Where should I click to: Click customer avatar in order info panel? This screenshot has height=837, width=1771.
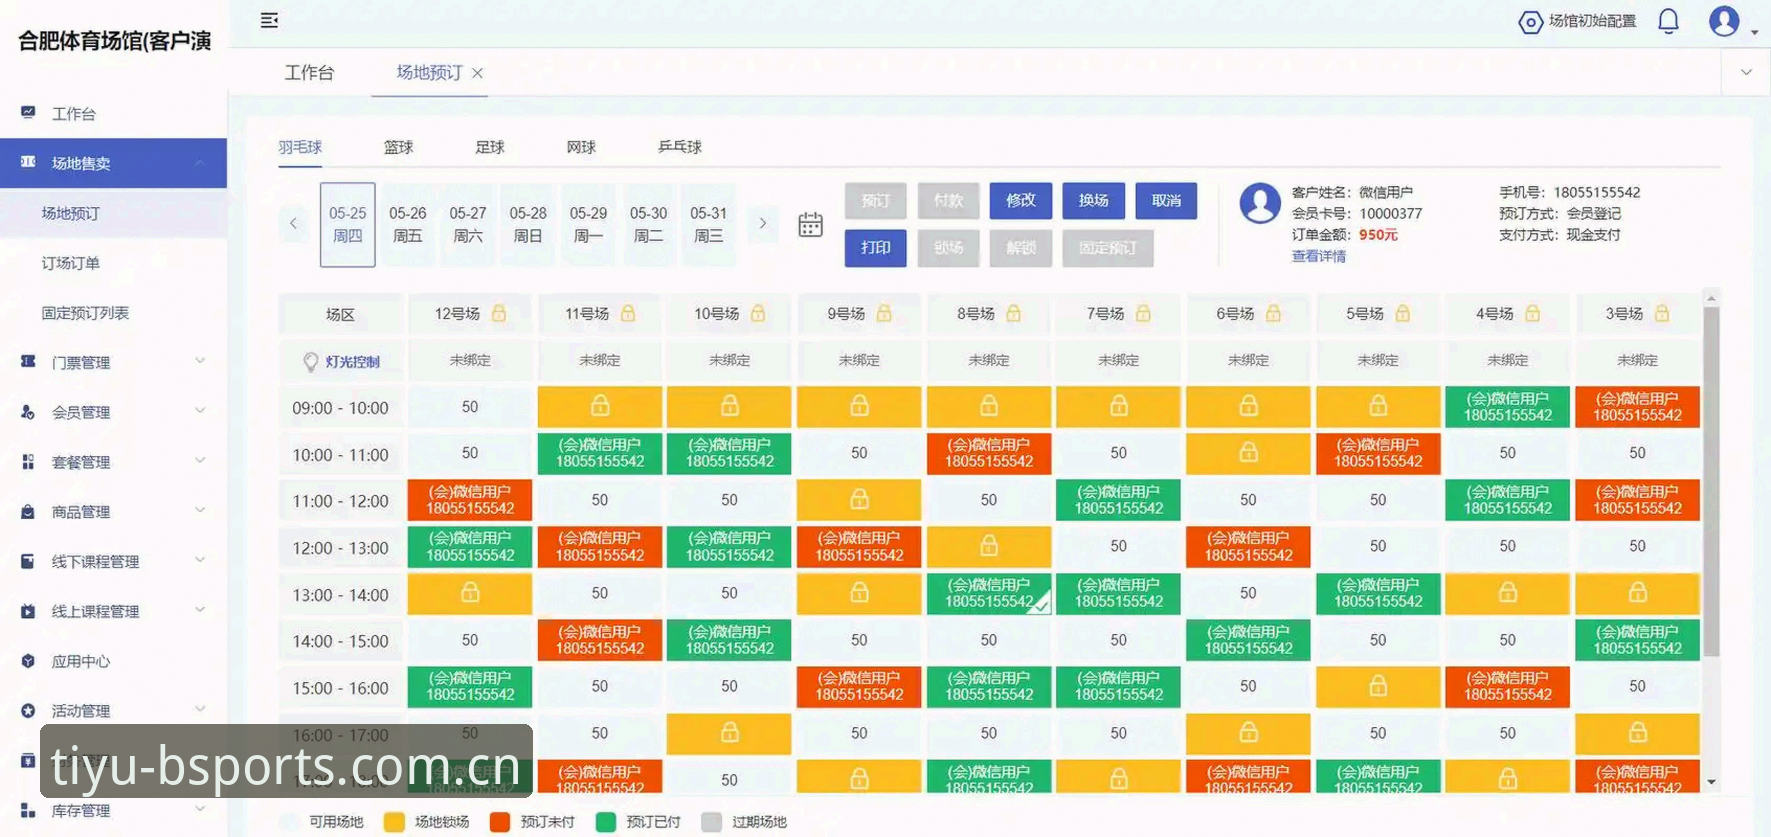point(1260,203)
